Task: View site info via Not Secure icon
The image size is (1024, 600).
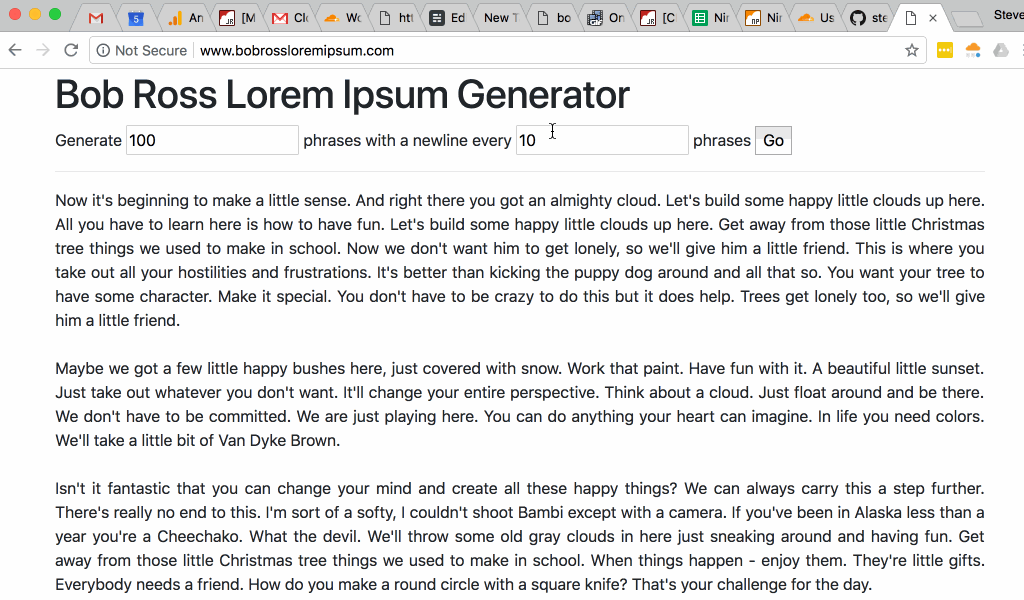Action: 103,50
